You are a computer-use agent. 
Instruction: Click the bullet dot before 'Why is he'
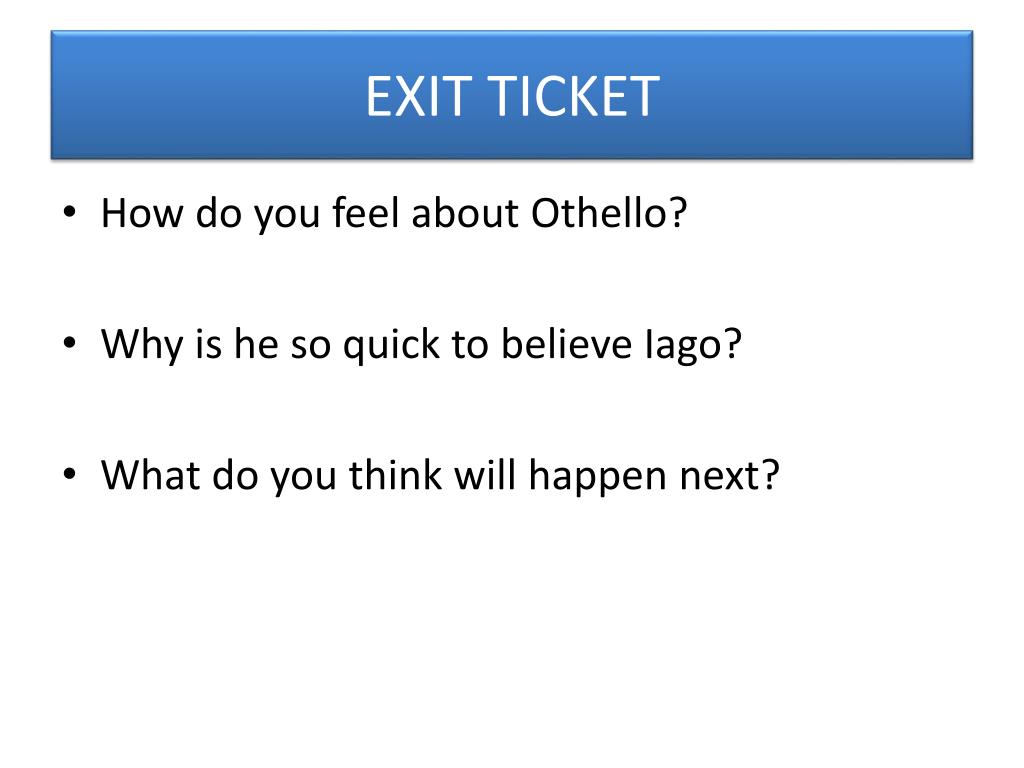click(x=70, y=343)
